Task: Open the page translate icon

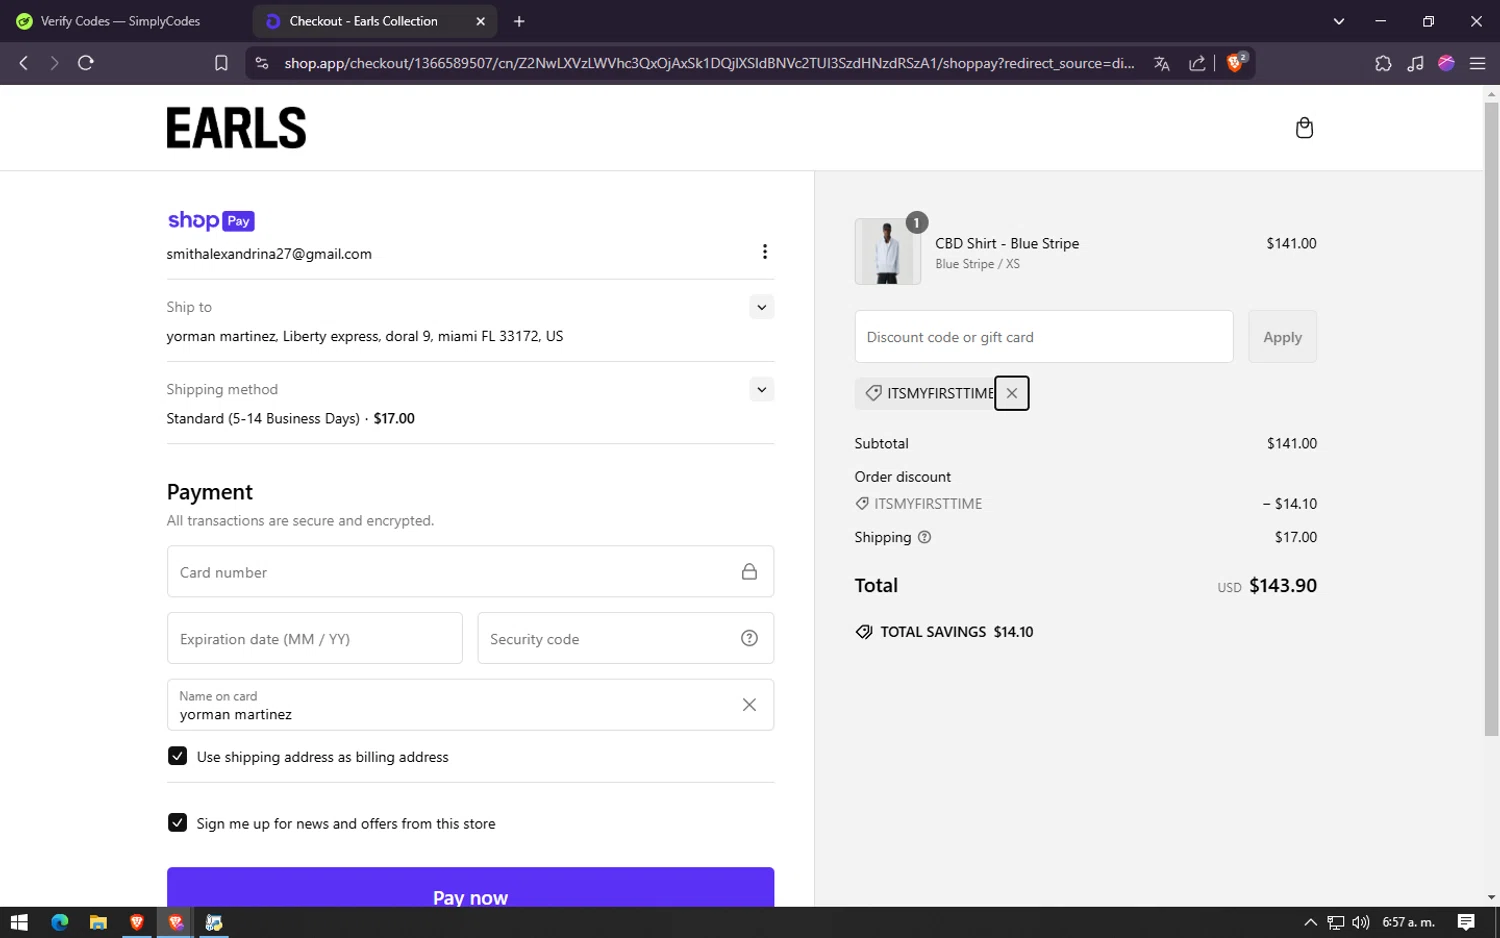Action: pos(1161,63)
